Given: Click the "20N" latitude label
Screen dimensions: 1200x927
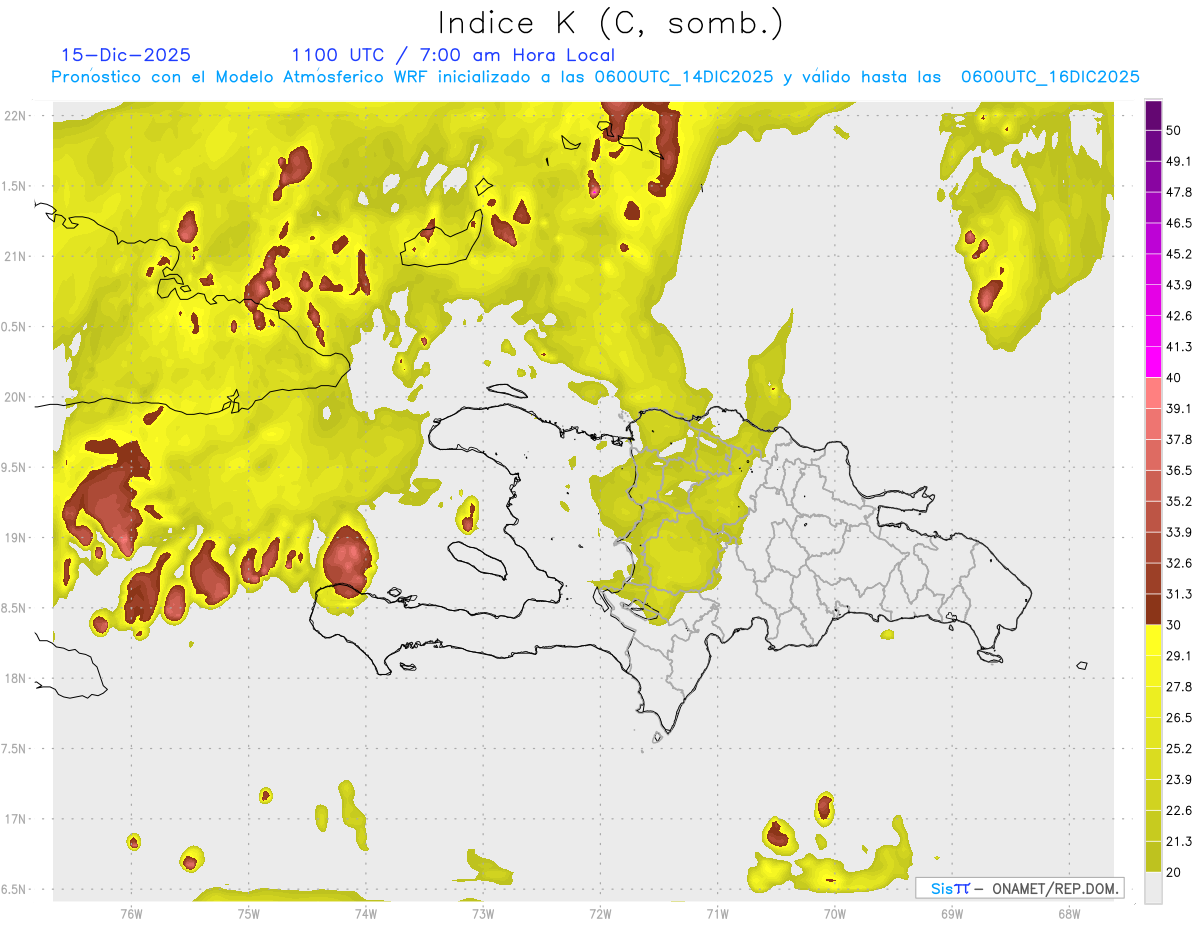Looking at the screenshot, I should click(x=15, y=397).
